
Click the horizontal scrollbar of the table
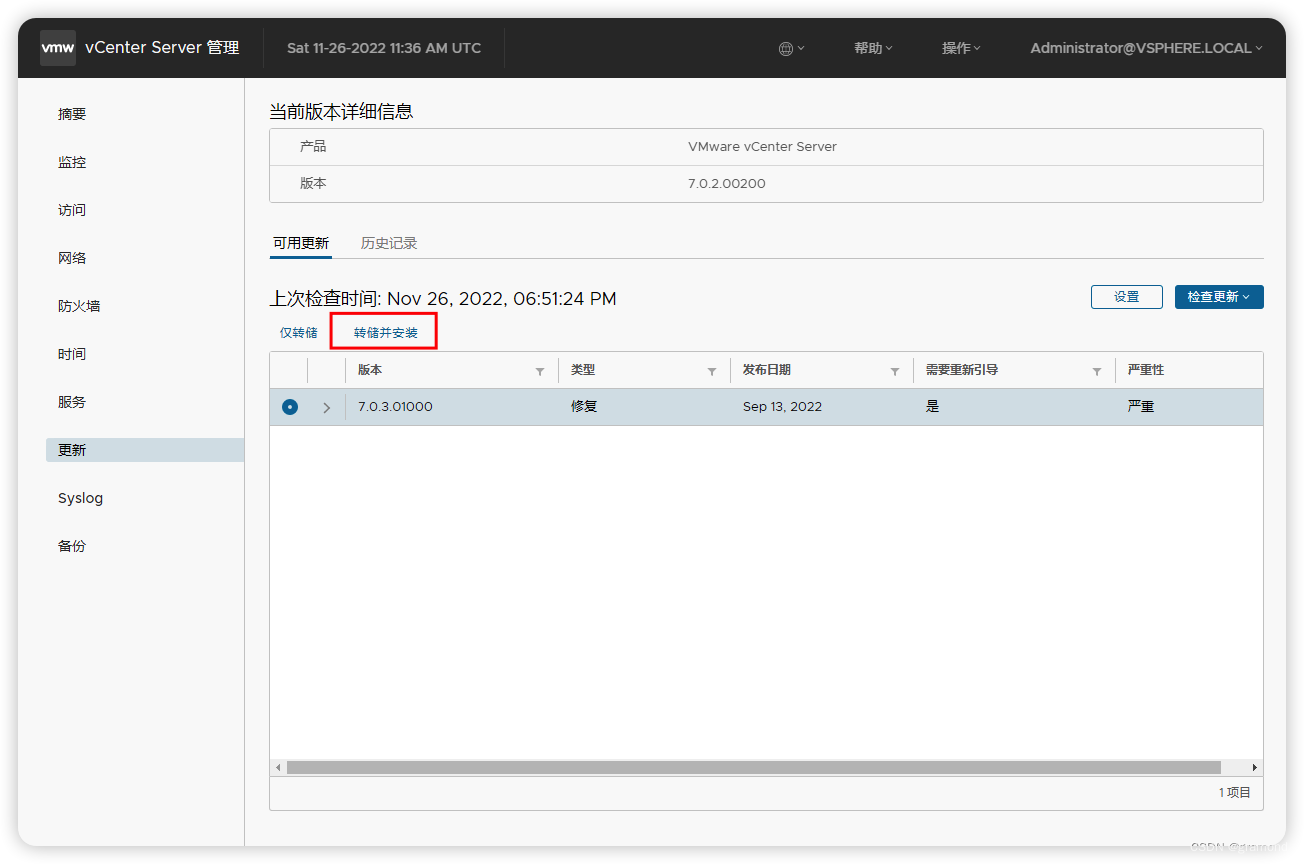click(754, 767)
